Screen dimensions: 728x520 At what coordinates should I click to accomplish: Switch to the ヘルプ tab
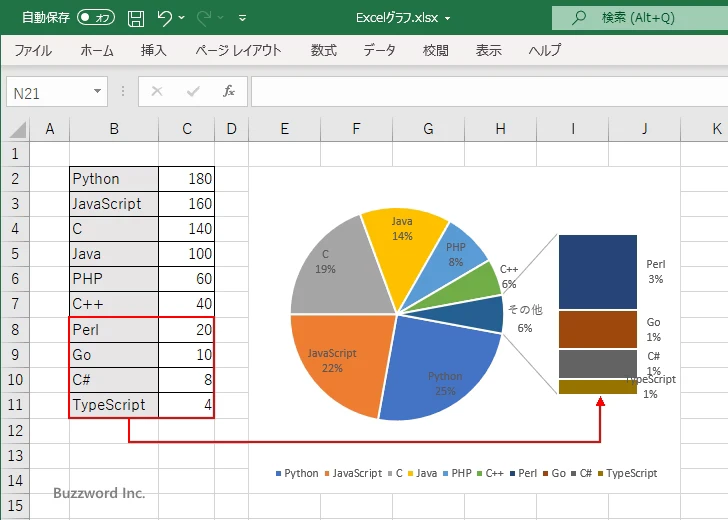click(x=545, y=50)
